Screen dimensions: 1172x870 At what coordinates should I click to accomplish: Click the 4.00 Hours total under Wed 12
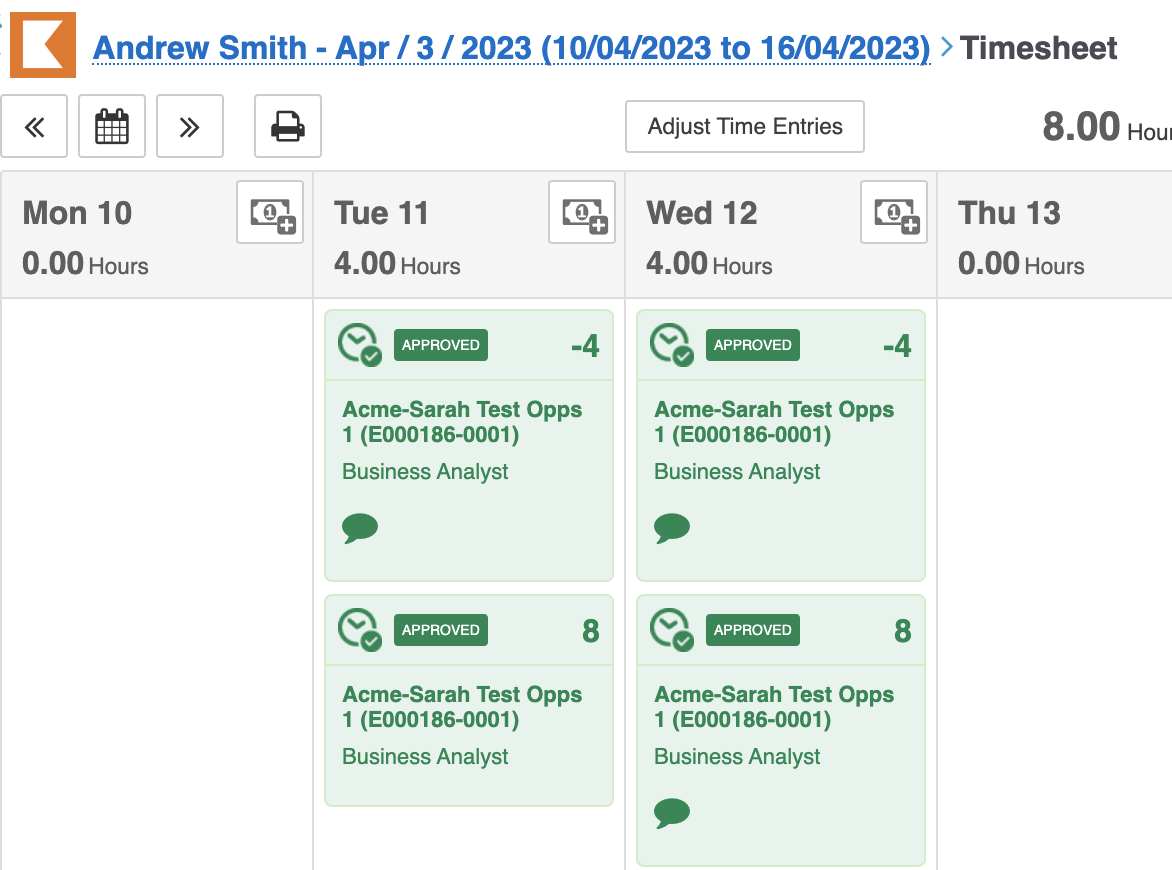709,264
